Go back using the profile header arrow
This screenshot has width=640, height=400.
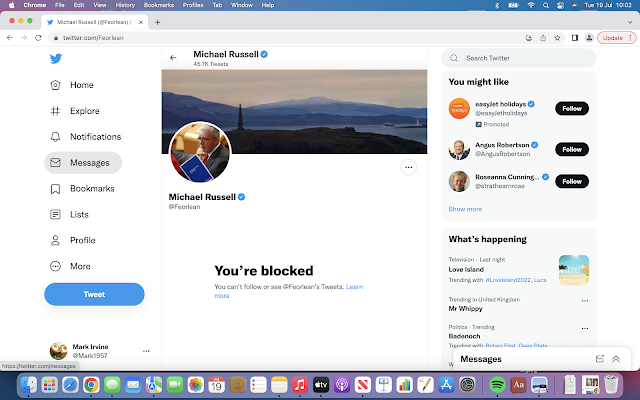pyautogui.click(x=173, y=58)
